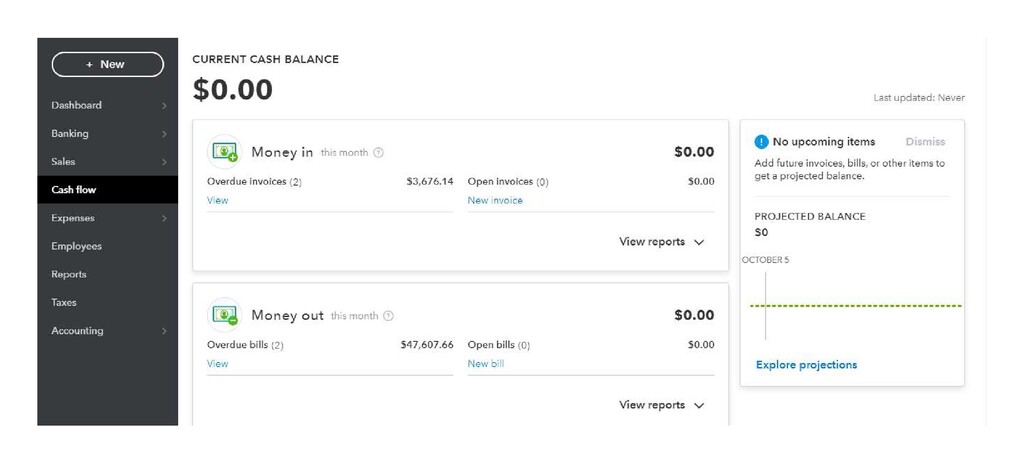
Task: Open the Employees menu item
Action: [x=77, y=246]
